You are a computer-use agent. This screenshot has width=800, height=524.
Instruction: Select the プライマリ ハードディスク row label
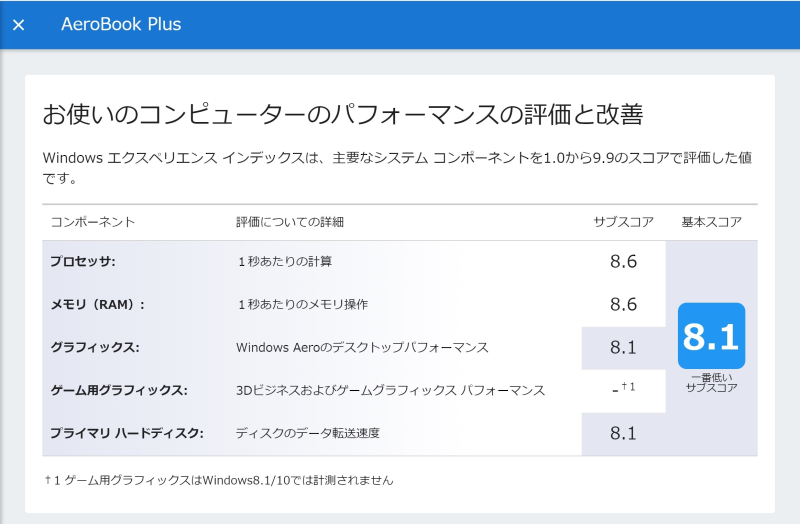pyautogui.click(x=127, y=433)
